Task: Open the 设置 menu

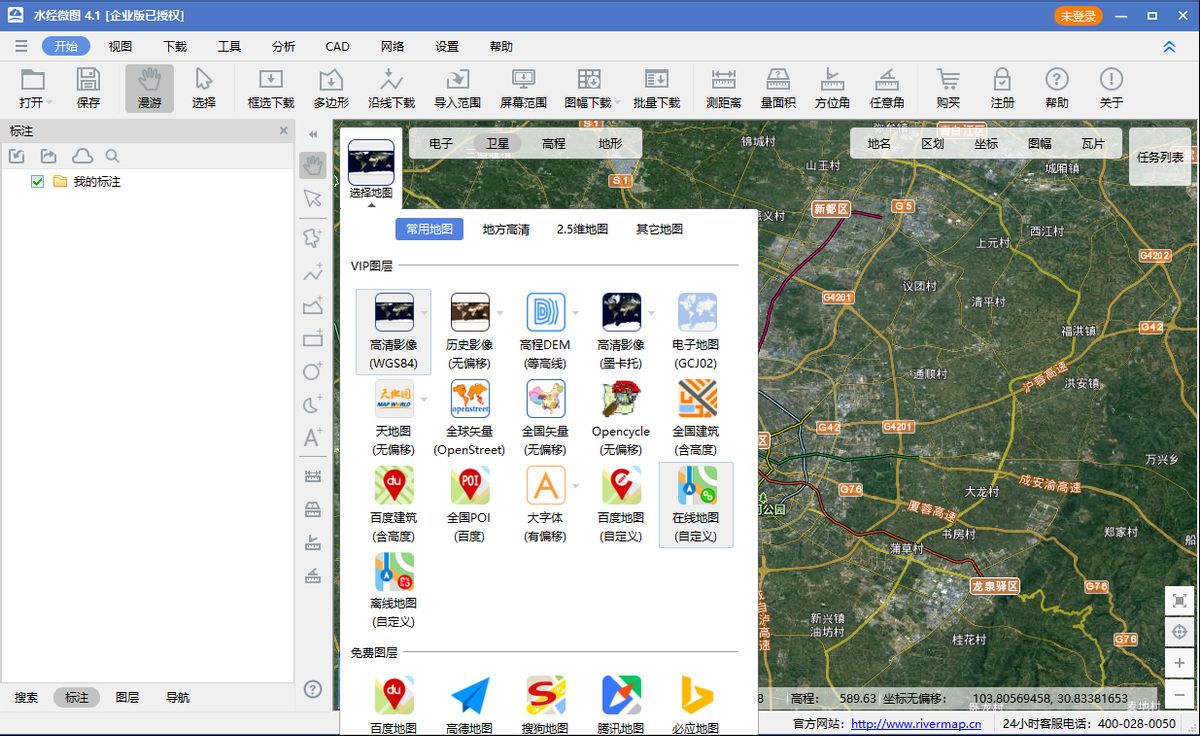Action: pyautogui.click(x=446, y=46)
